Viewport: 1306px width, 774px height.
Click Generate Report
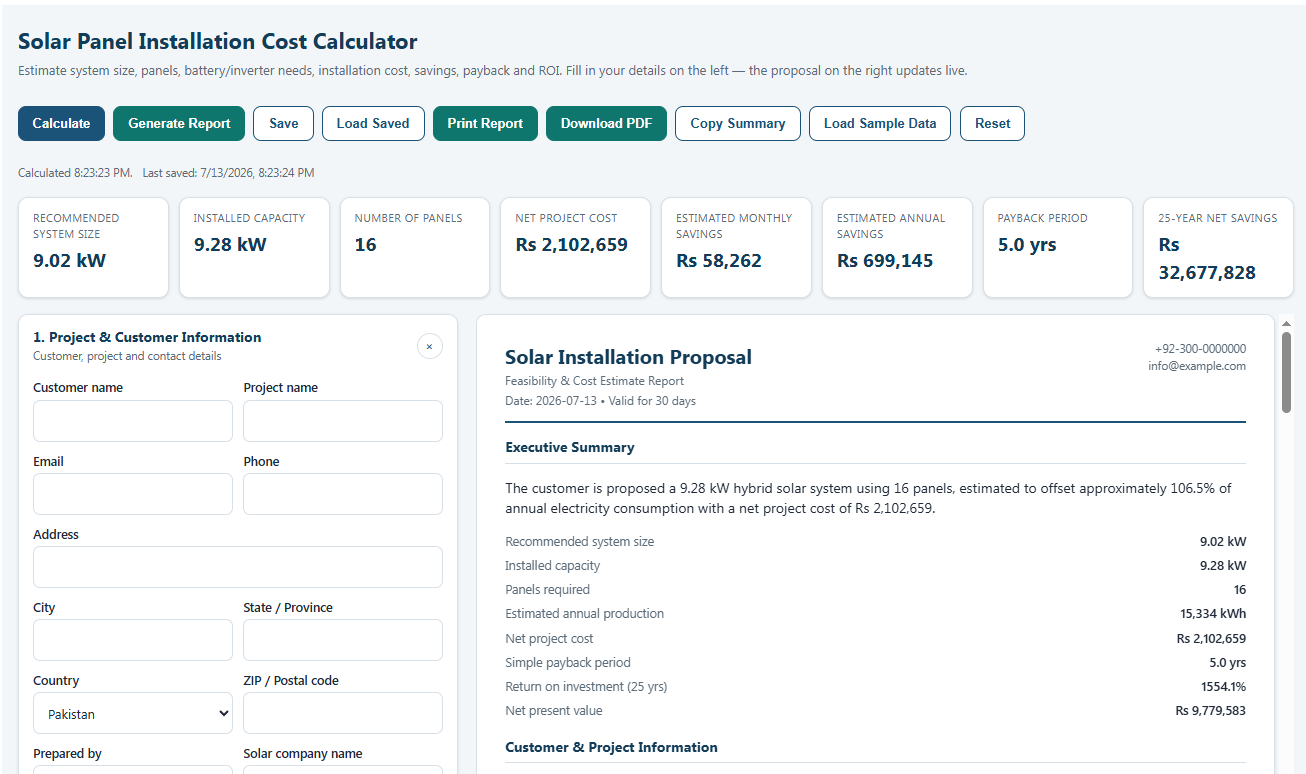(x=179, y=123)
